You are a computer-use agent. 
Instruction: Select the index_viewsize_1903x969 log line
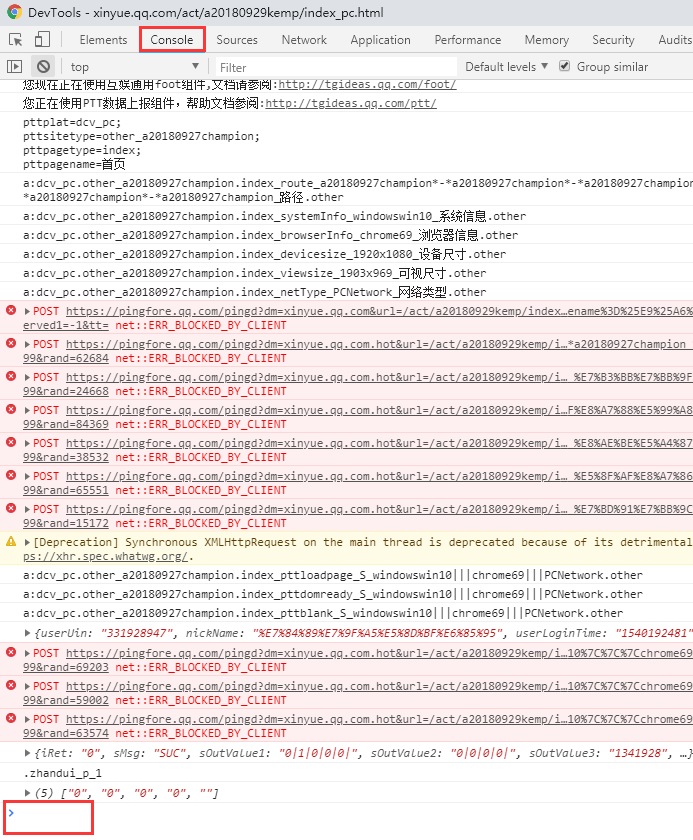click(x=254, y=273)
